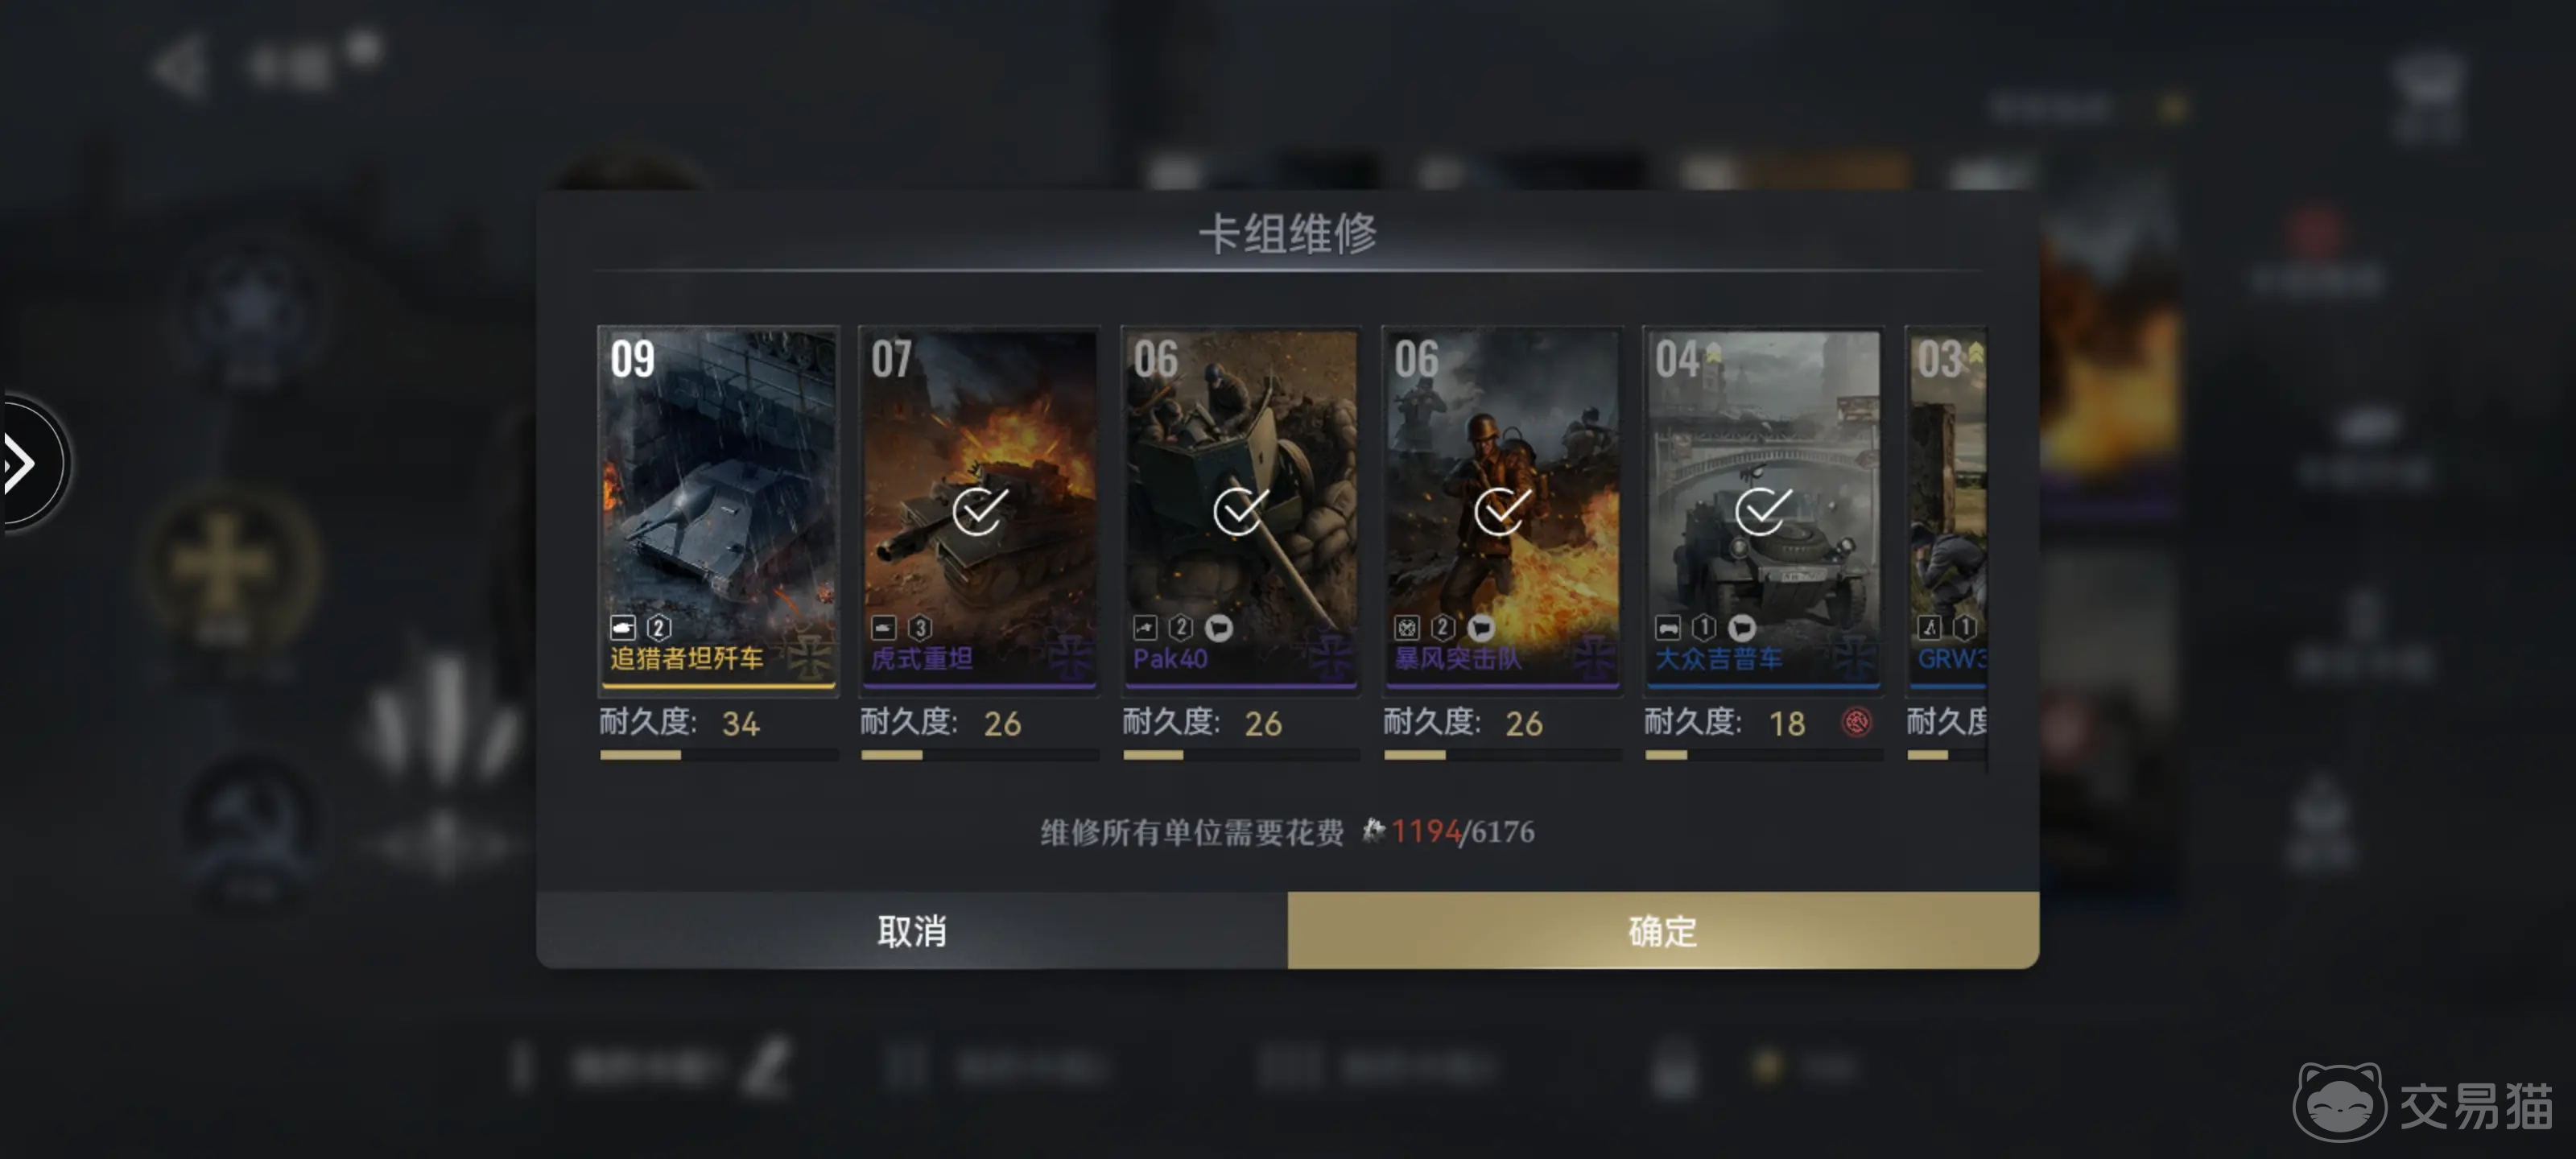
Task: Toggle the checkmark on 虎式重坦 card
Action: click(x=979, y=511)
